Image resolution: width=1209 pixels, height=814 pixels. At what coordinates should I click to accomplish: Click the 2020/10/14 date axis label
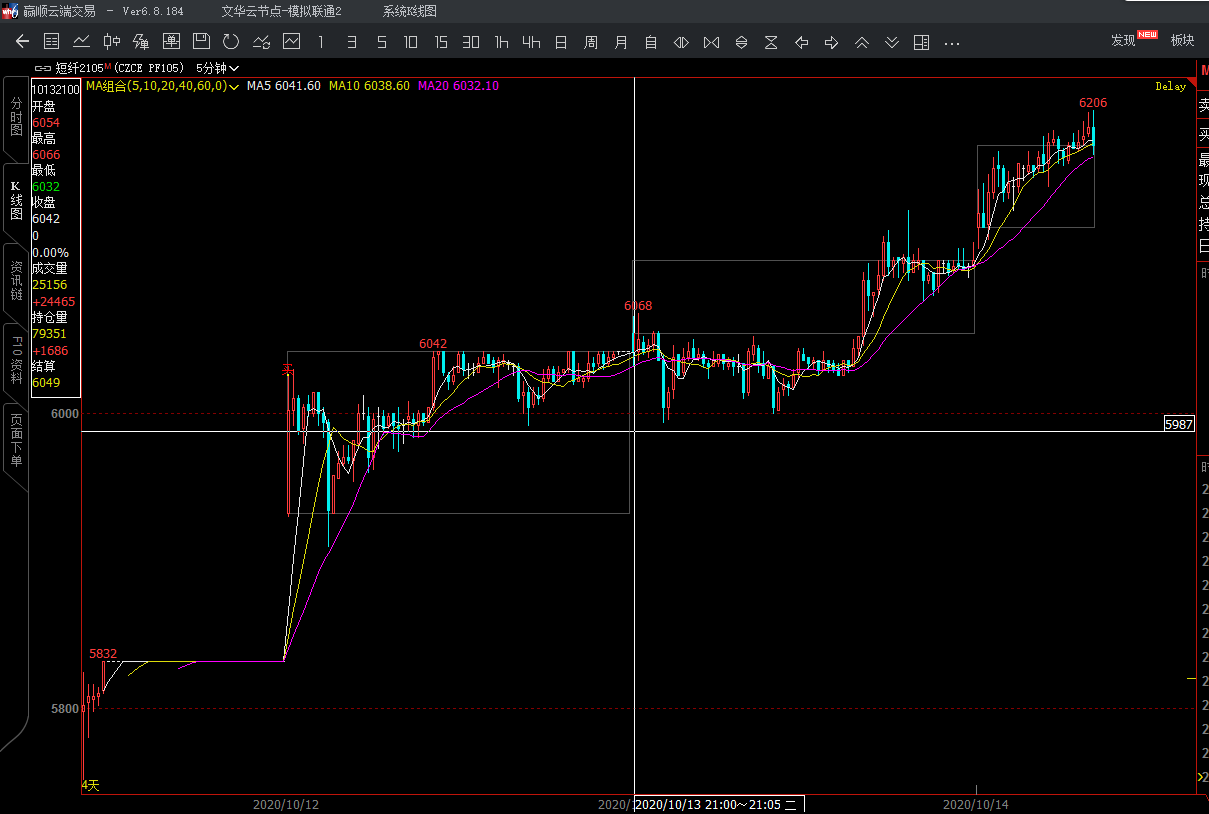974,803
